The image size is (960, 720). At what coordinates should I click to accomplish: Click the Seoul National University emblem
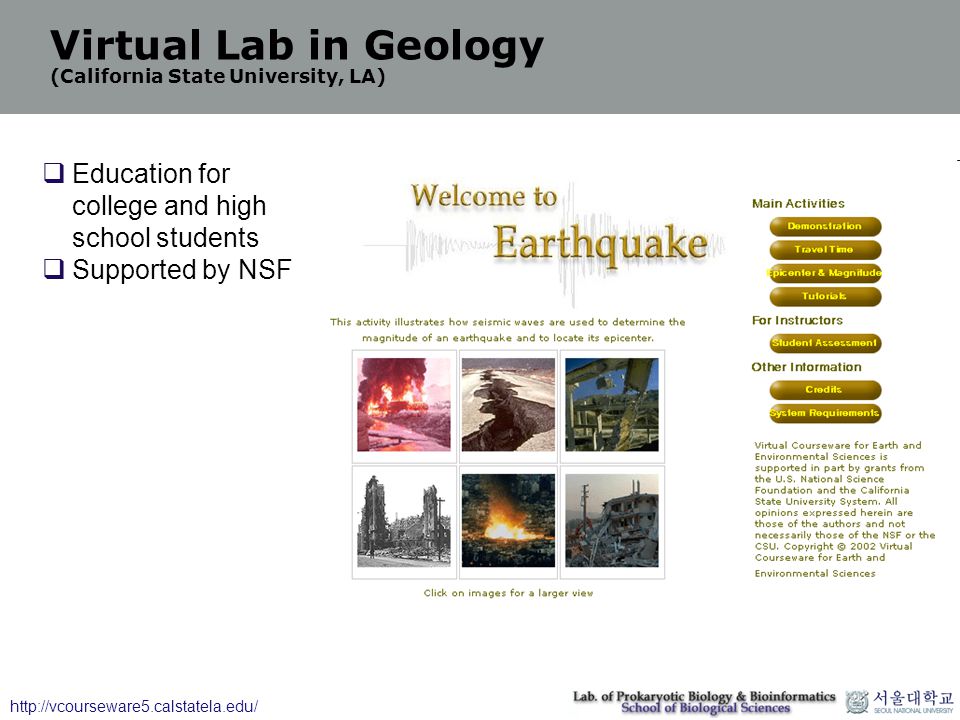(857, 702)
